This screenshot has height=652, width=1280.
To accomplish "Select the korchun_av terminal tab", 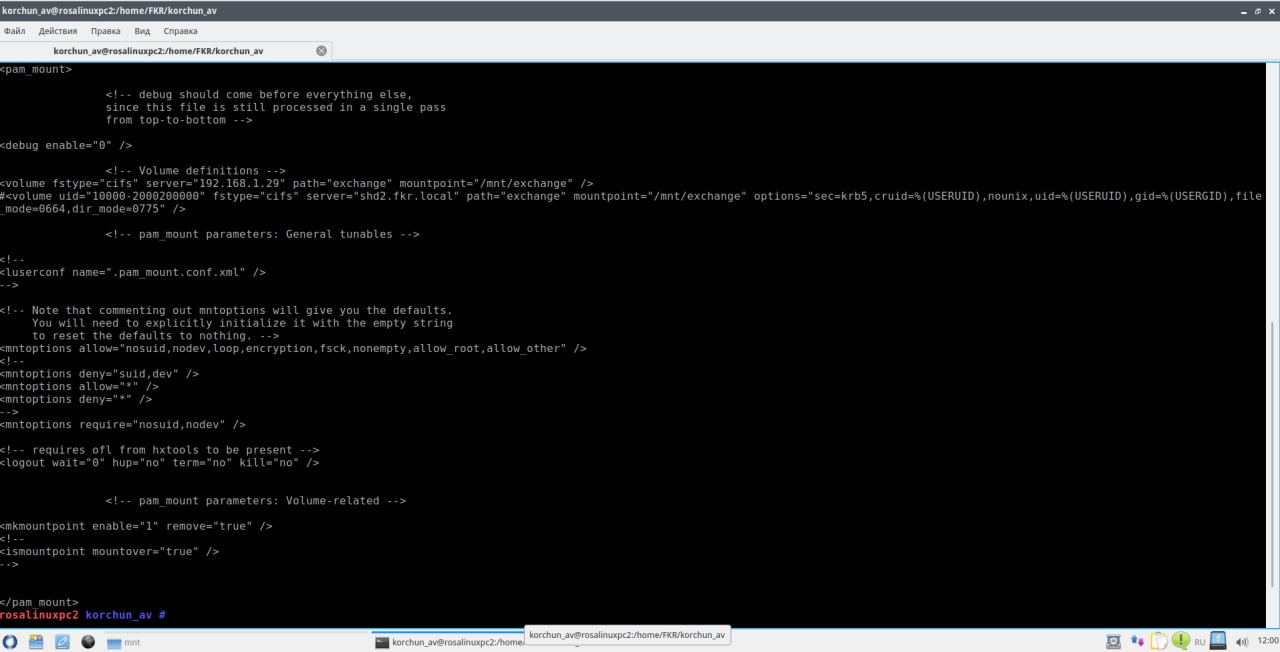I will (x=166, y=50).
